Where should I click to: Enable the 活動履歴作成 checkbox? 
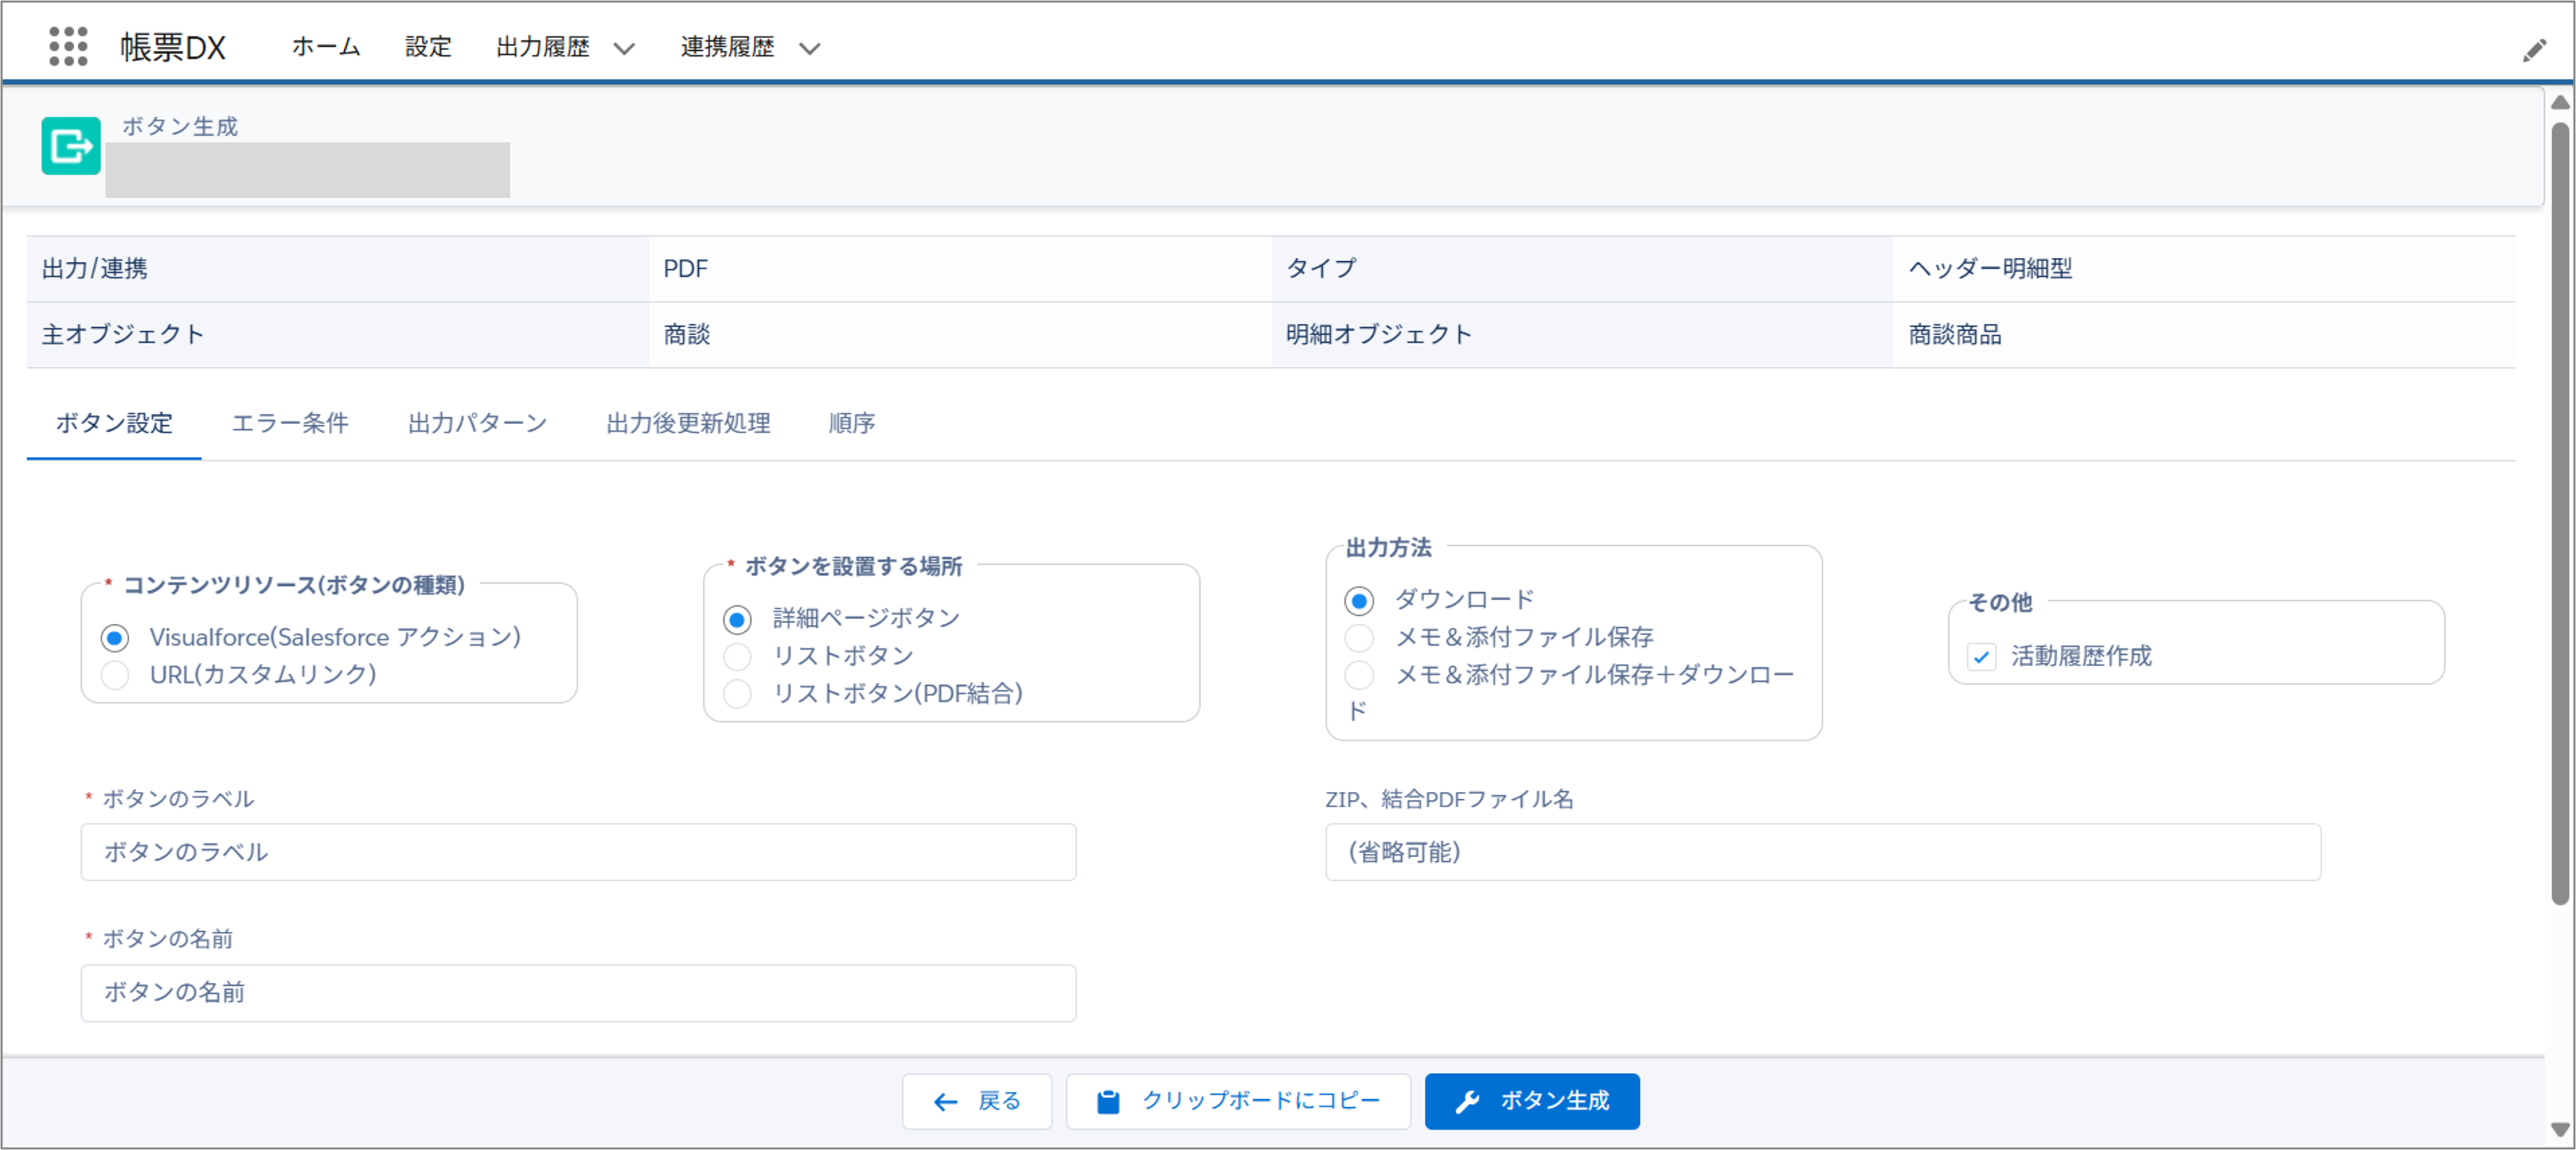[x=1981, y=657]
